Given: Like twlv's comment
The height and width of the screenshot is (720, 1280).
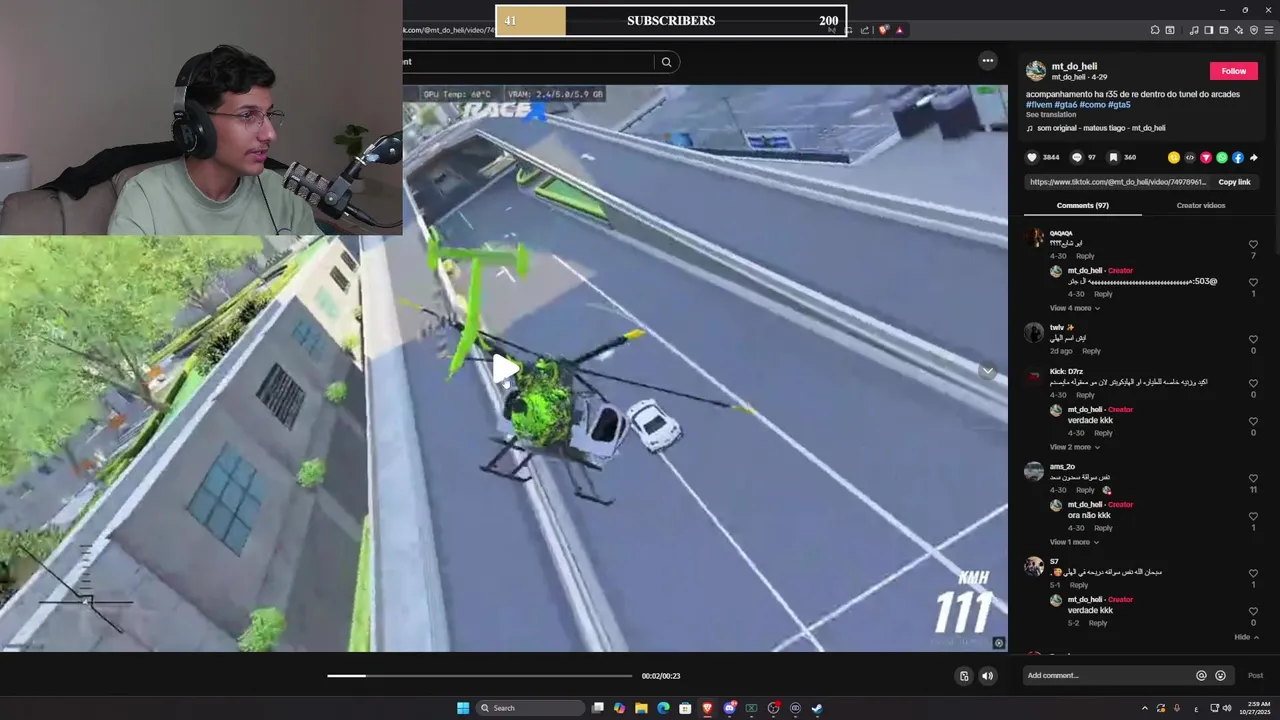Looking at the screenshot, I should [1253, 339].
